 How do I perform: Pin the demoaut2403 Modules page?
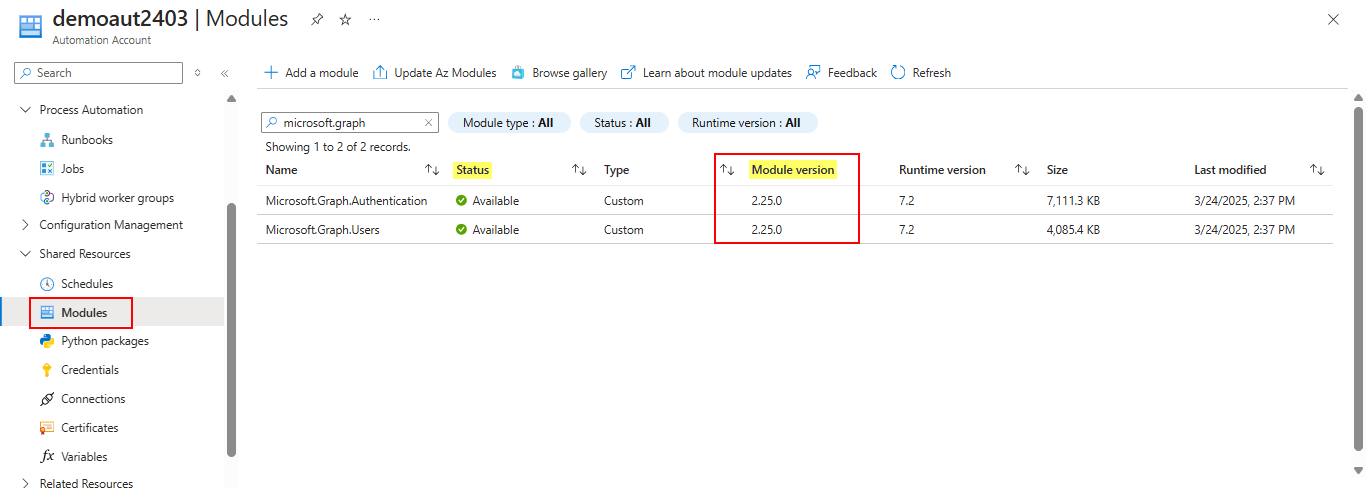pos(317,19)
